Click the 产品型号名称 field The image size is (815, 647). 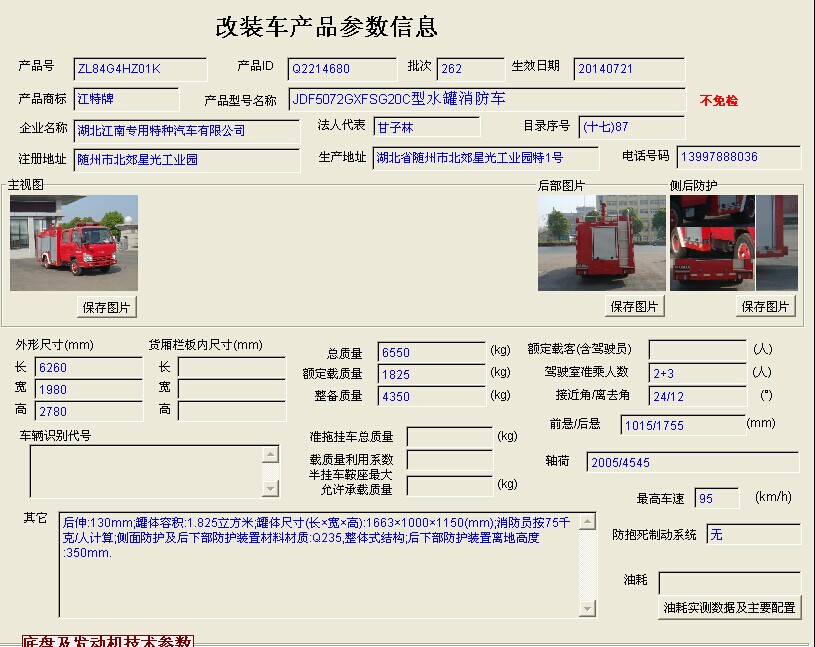click(486, 99)
